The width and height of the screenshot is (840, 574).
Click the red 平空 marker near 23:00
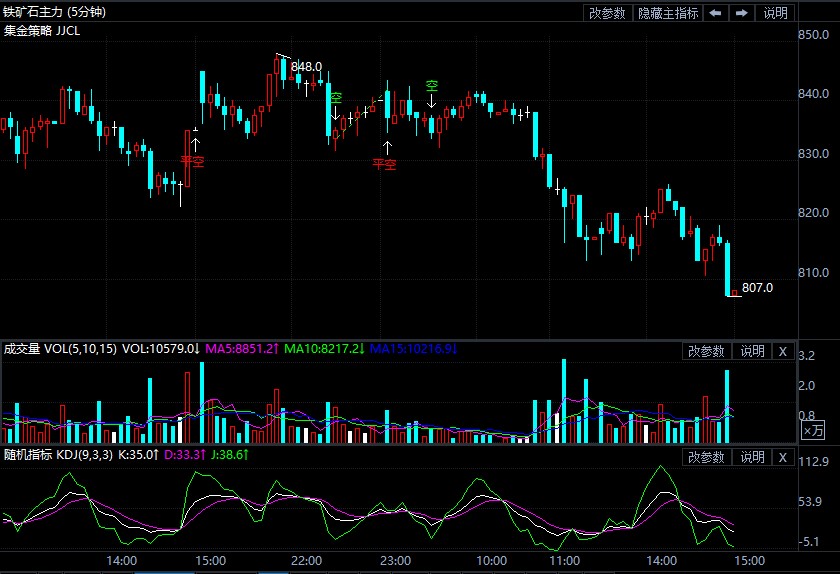tap(384, 163)
